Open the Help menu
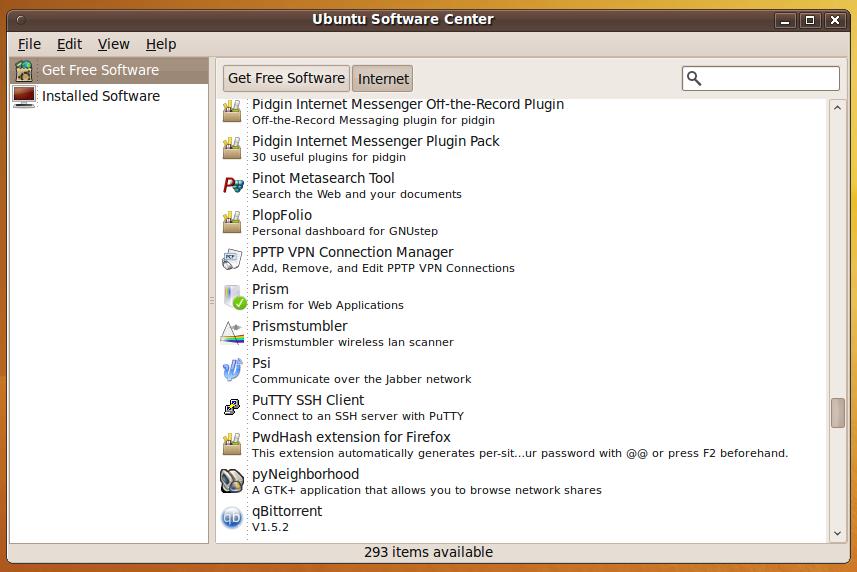The height and width of the screenshot is (572, 857). [x=160, y=44]
